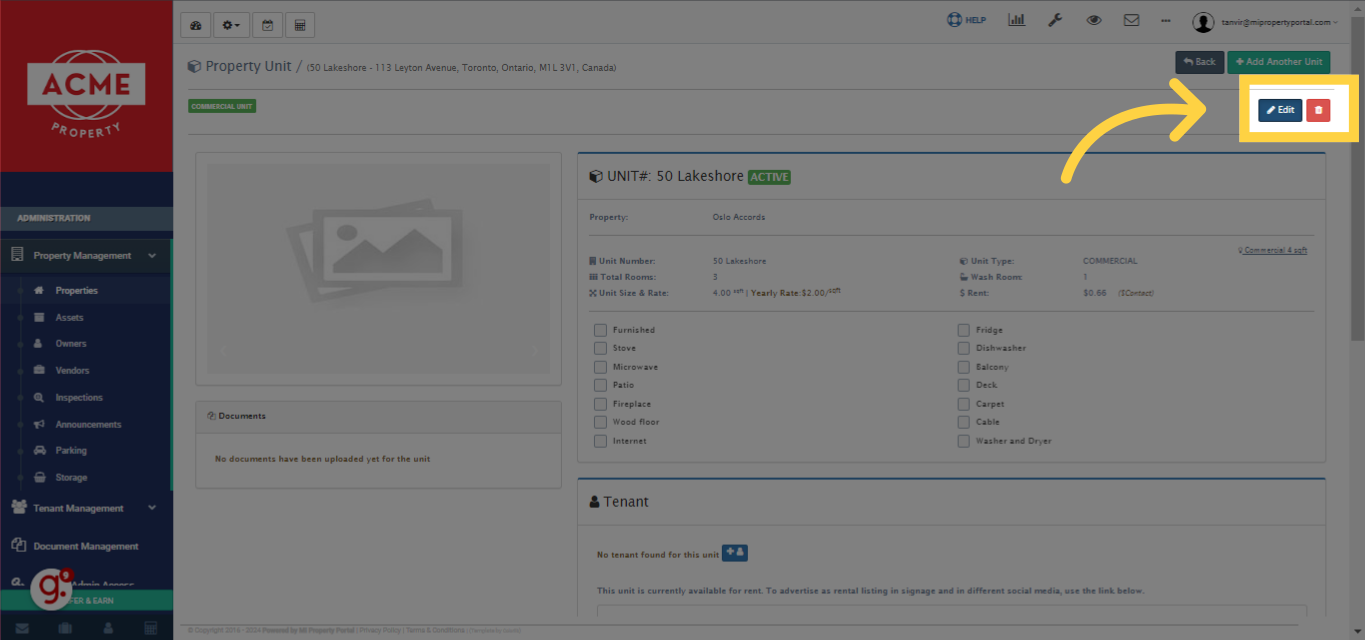Click the eye preview icon in header

(x=1093, y=19)
